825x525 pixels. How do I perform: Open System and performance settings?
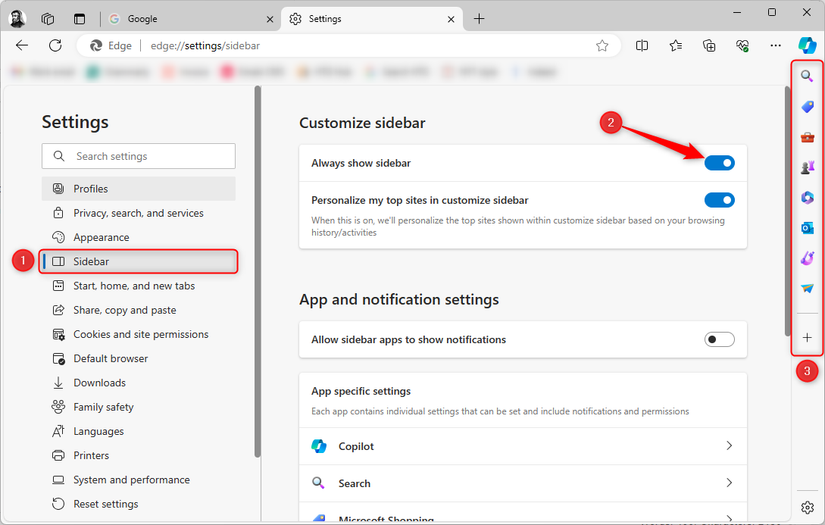point(138,480)
